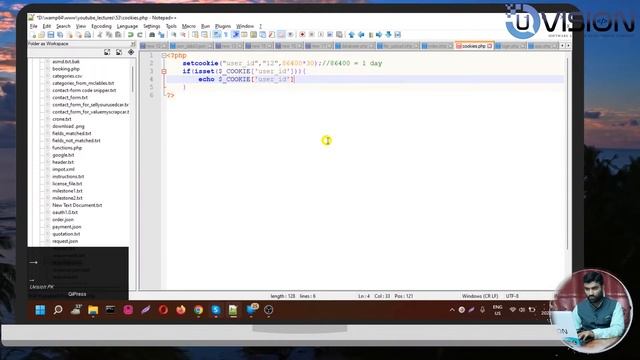Screen dimensions: 640x360
Task: Click the Cut toolbar icon
Action: [100, 35]
